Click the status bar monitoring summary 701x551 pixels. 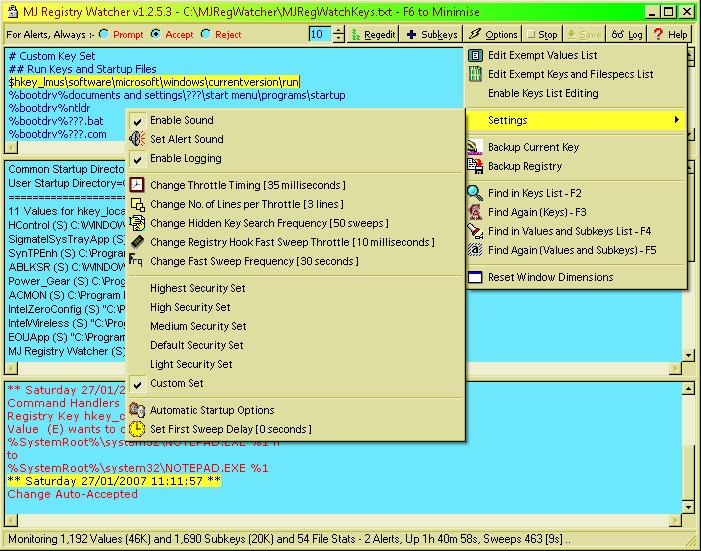290,539
